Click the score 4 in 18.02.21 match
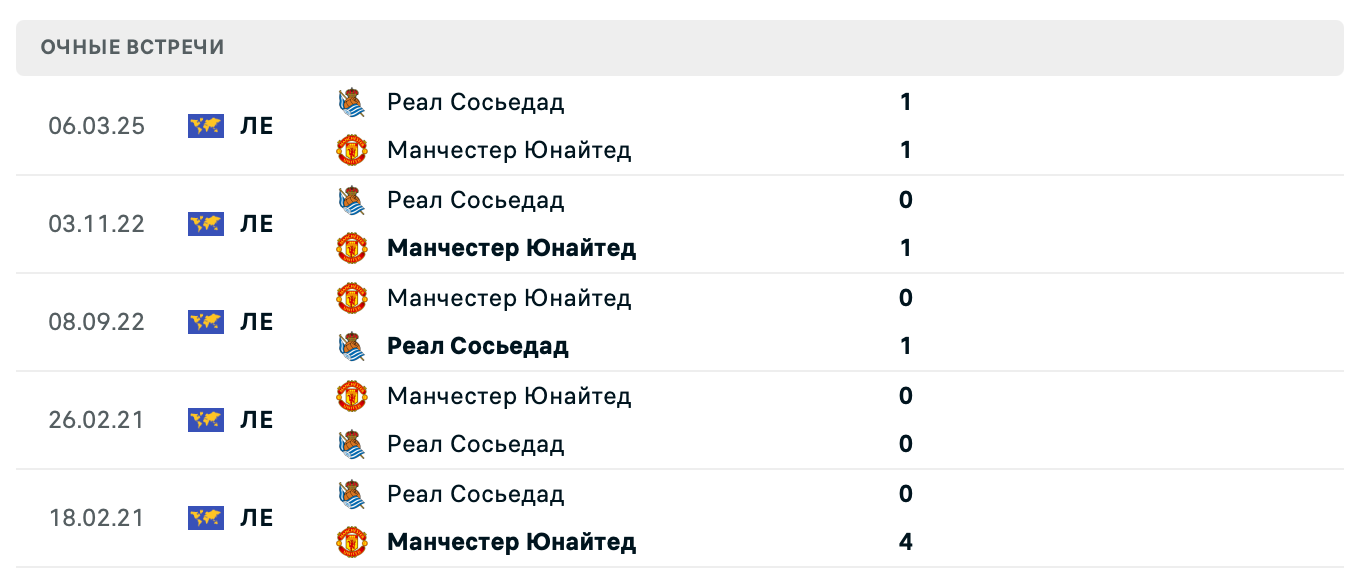 [905, 542]
